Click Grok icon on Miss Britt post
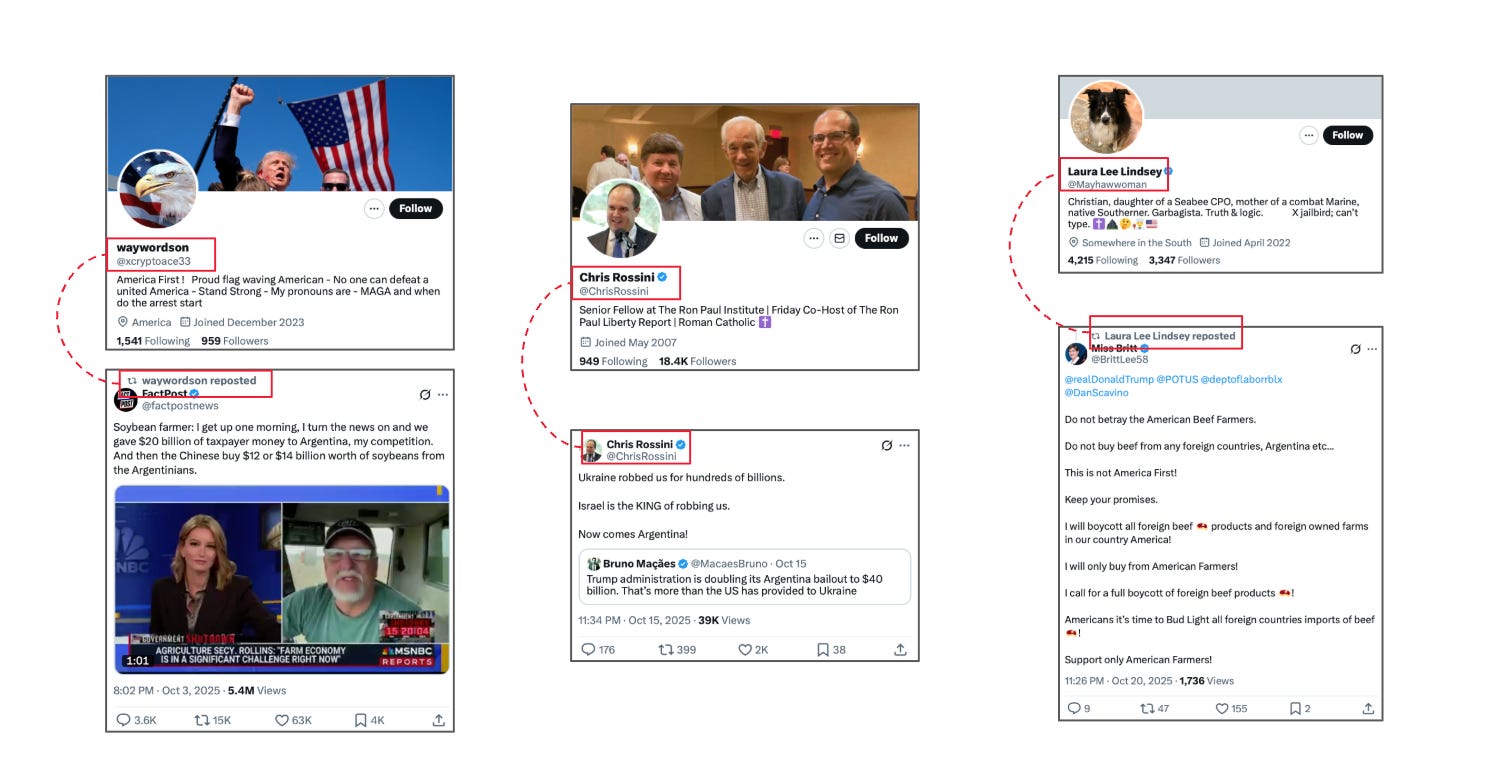1488x762 pixels. (x=1355, y=349)
